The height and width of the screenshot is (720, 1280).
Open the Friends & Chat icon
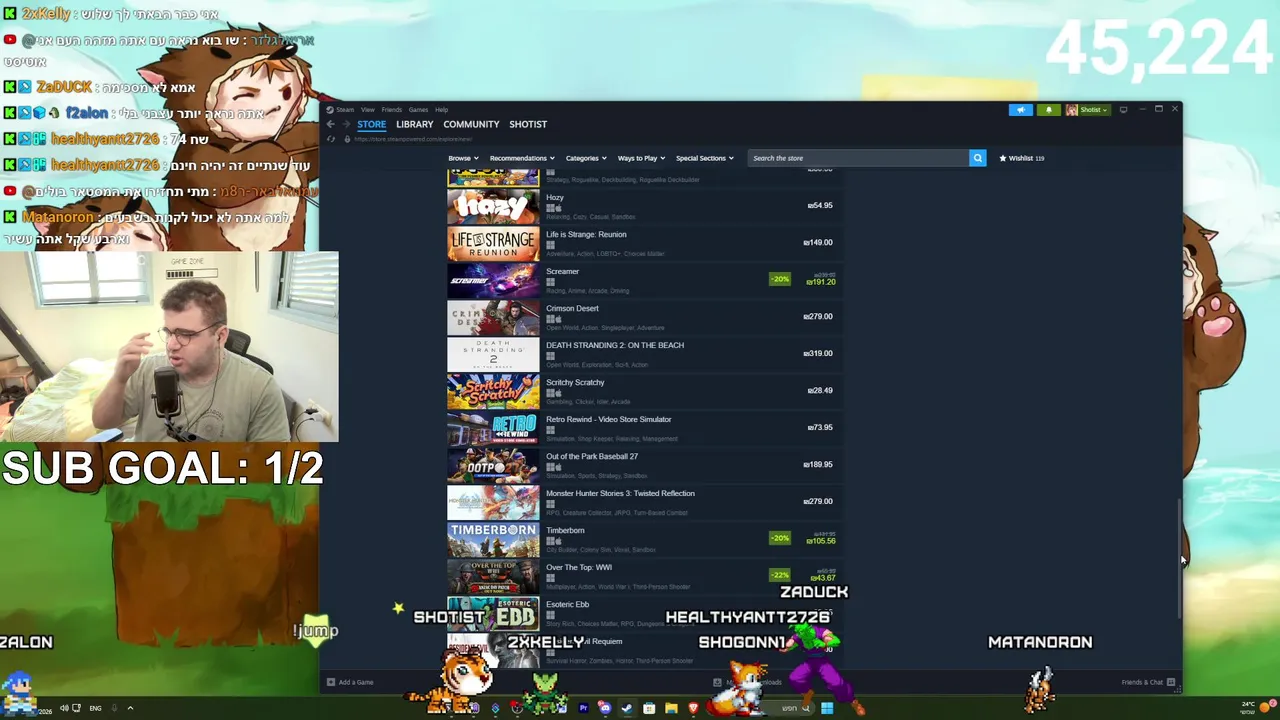tap(1170, 682)
